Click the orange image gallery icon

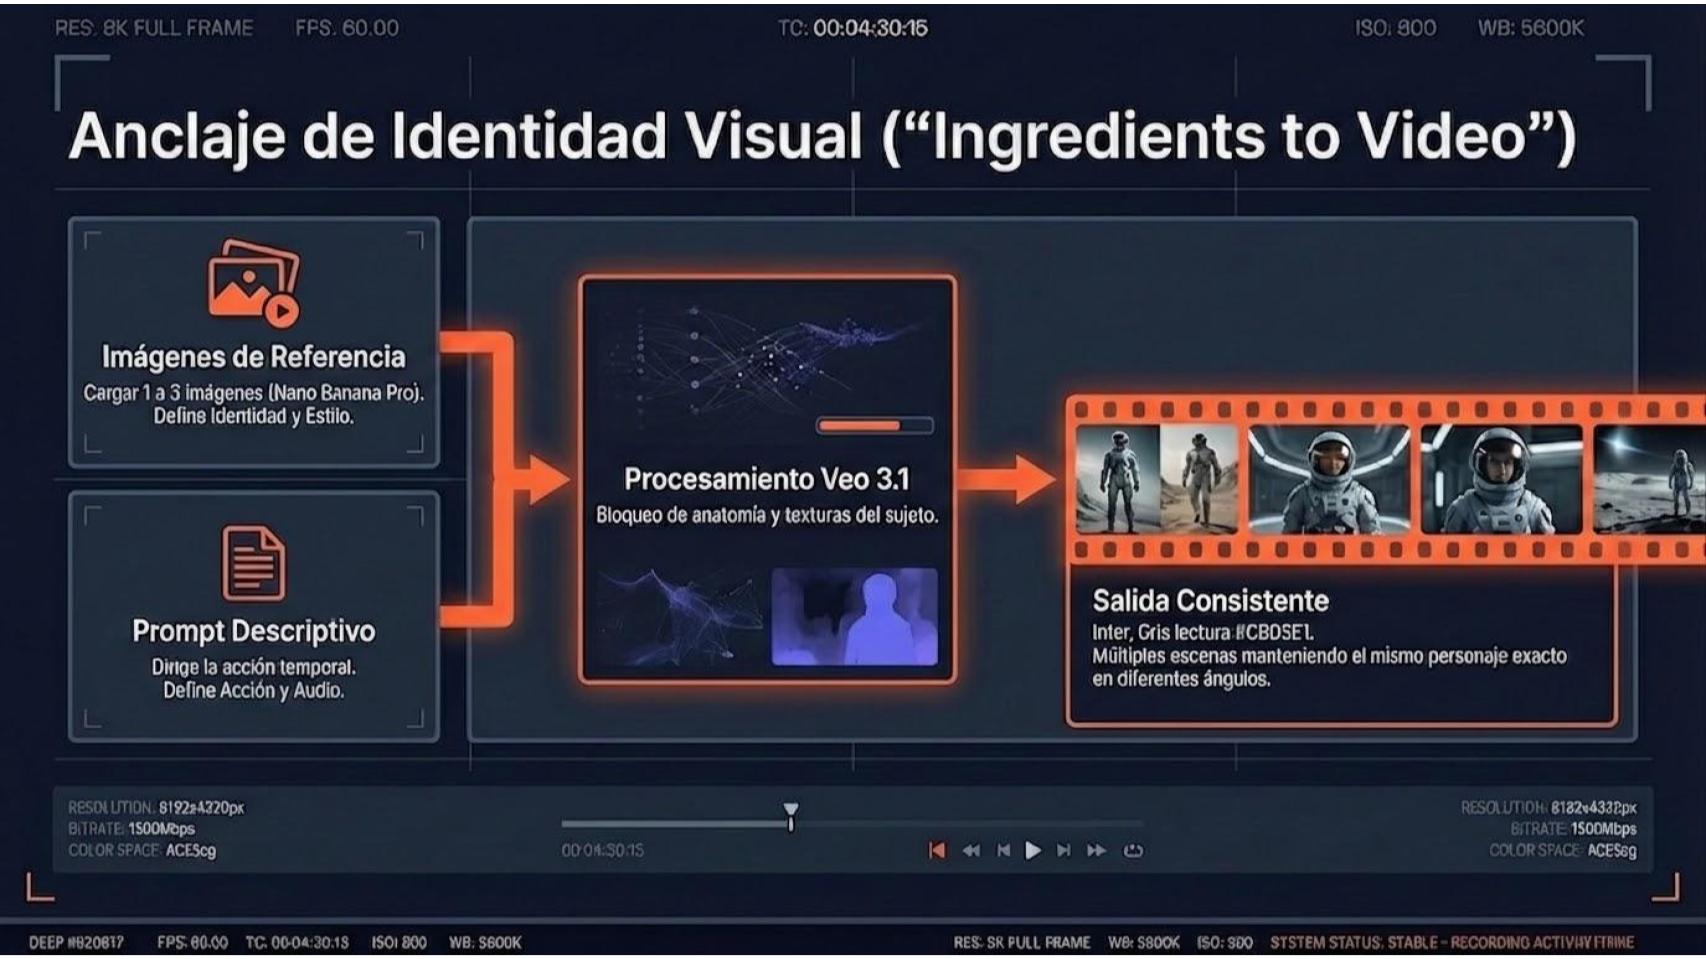click(253, 282)
